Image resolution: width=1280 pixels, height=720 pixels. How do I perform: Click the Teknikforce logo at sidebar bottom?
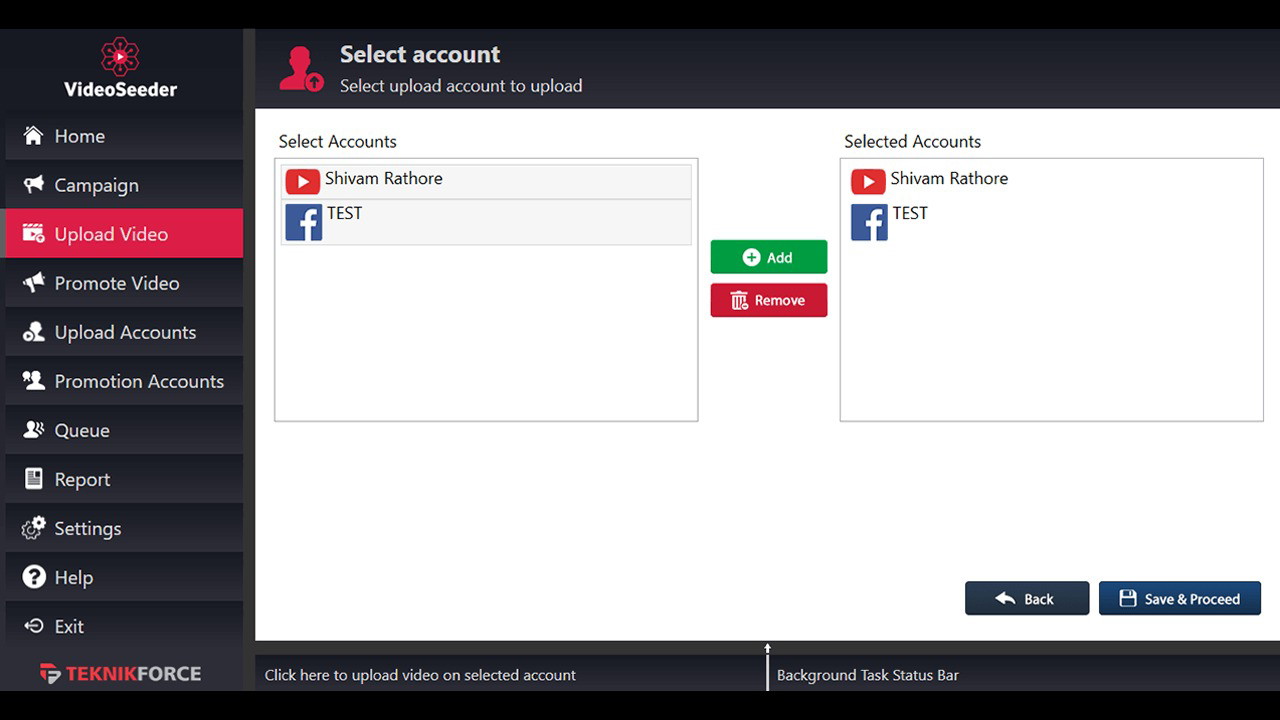(x=120, y=673)
